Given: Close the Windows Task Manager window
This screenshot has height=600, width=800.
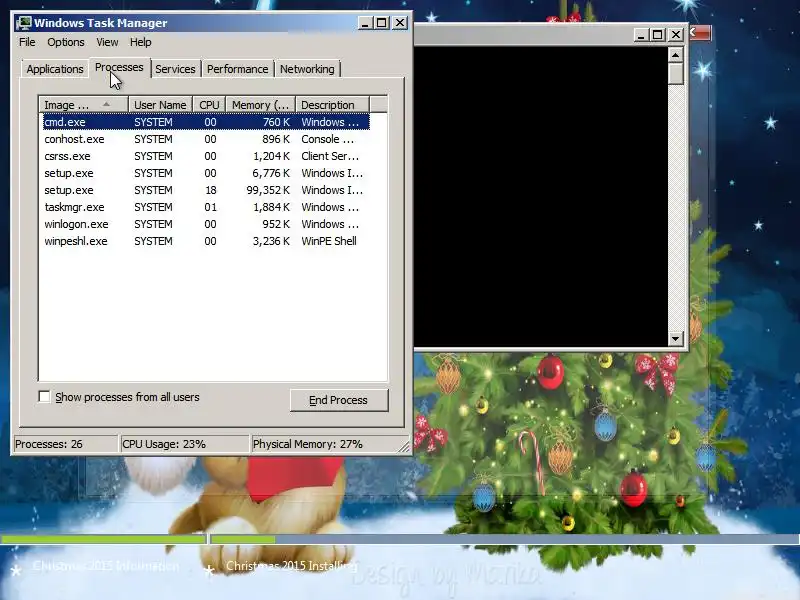Looking at the screenshot, I should (x=400, y=23).
